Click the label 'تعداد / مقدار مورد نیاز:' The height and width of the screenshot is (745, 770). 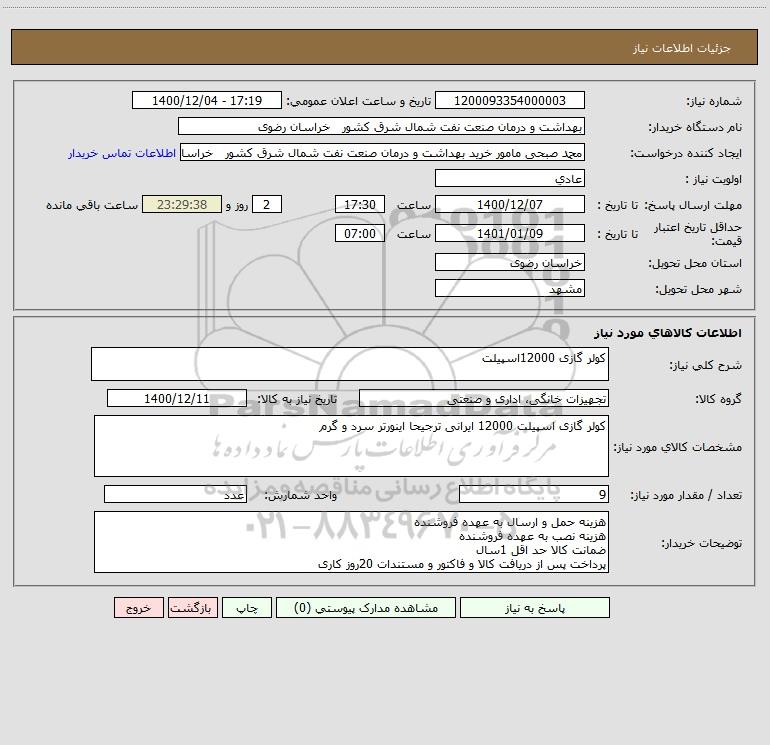pos(686,496)
